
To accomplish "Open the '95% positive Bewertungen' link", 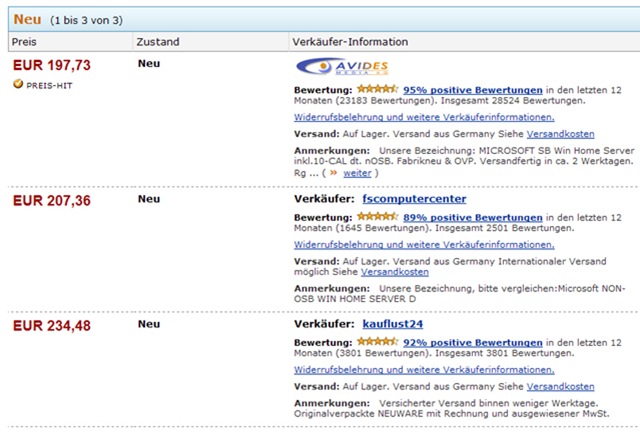I will click(x=473, y=90).
